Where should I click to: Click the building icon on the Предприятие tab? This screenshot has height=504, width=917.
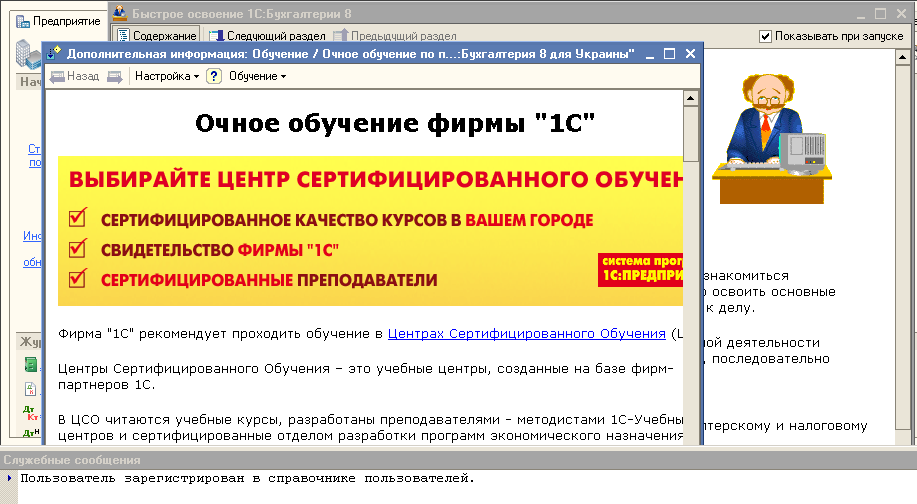23,22
